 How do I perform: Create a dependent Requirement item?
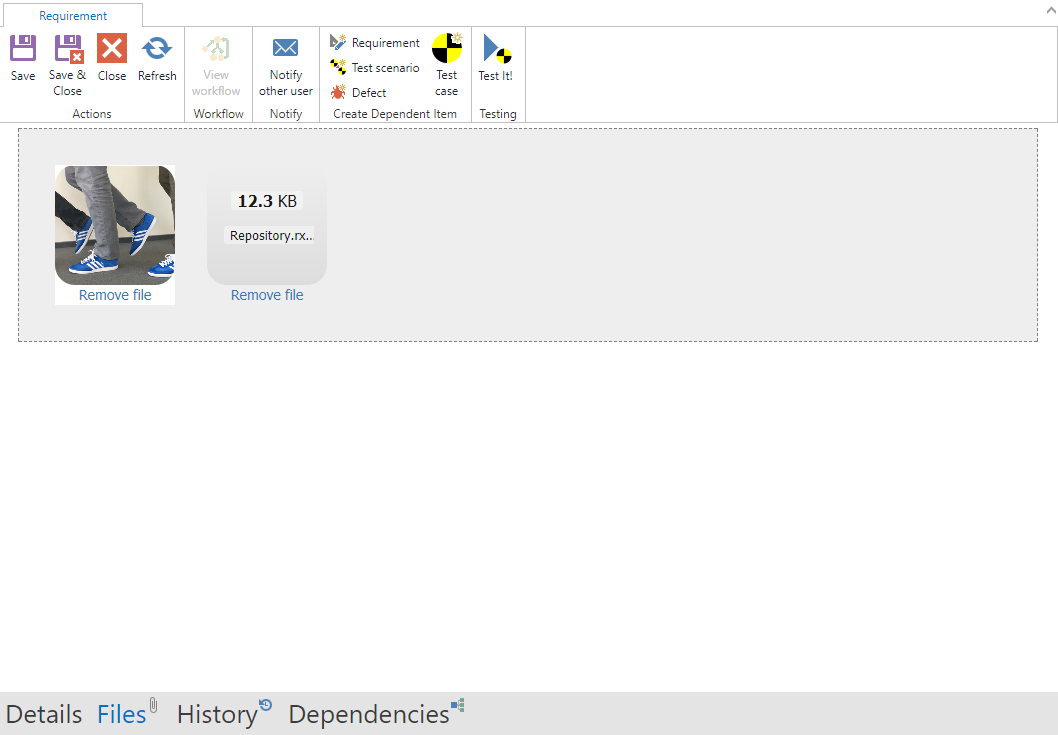coord(376,43)
